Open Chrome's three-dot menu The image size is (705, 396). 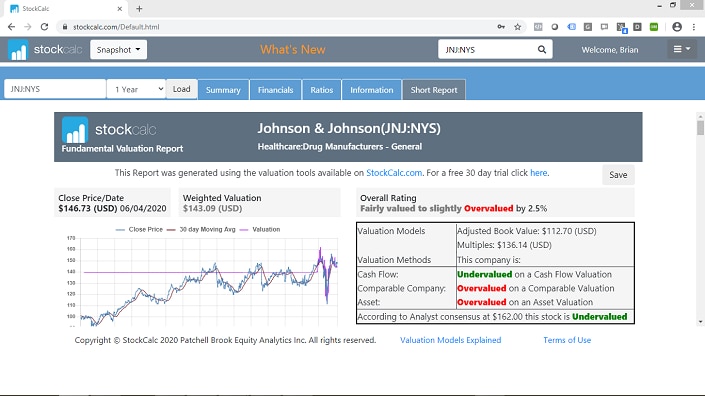[694, 27]
